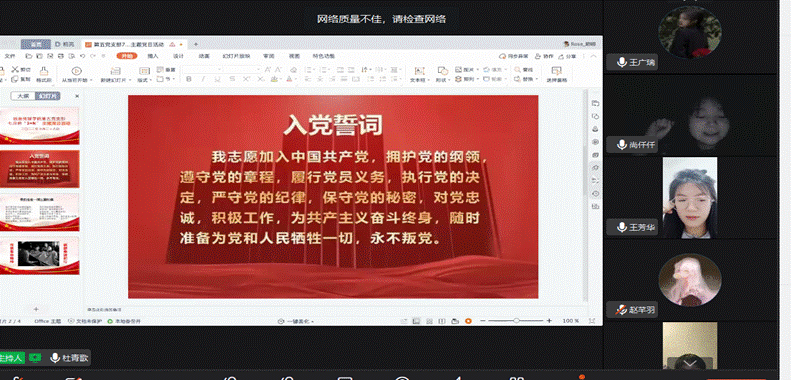791x380 pixels.
Task: Click the 协作 collaborate button
Action: [x=544, y=57]
